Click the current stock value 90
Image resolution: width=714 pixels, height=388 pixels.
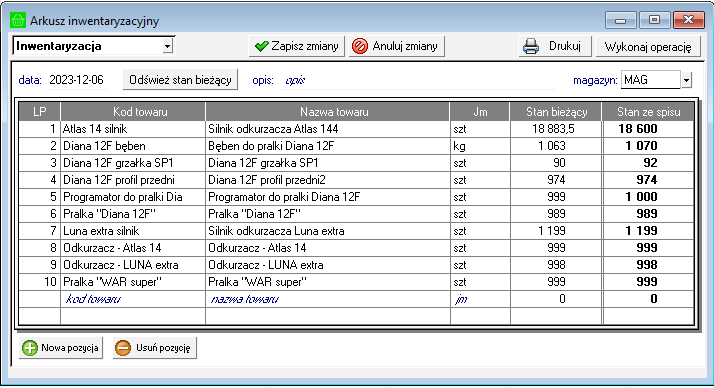tap(559, 163)
